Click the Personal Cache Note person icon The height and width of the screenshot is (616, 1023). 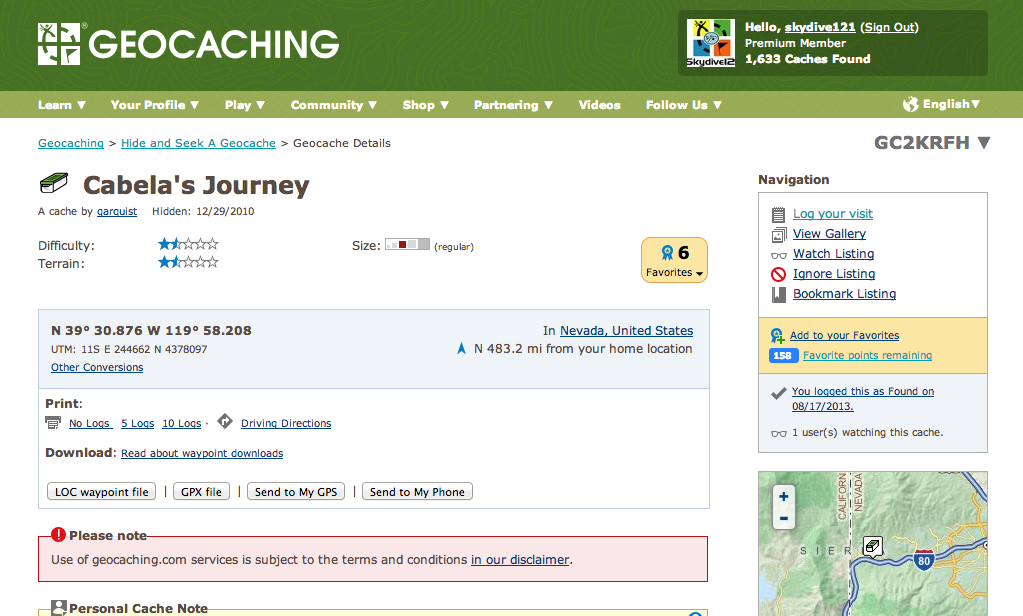pos(59,608)
